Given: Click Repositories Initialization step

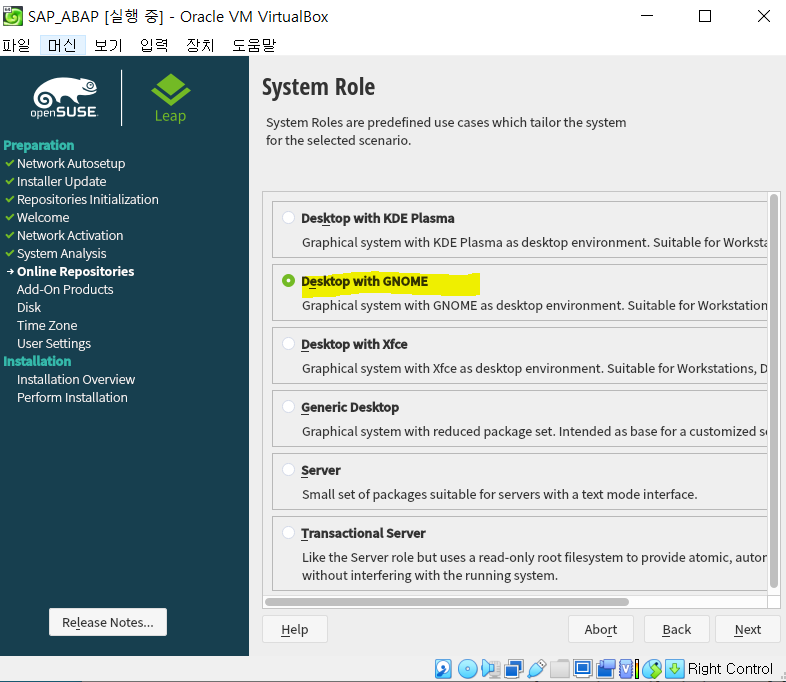Looking at the screenshot, I should pyautogui.click(x=87, y=199).
